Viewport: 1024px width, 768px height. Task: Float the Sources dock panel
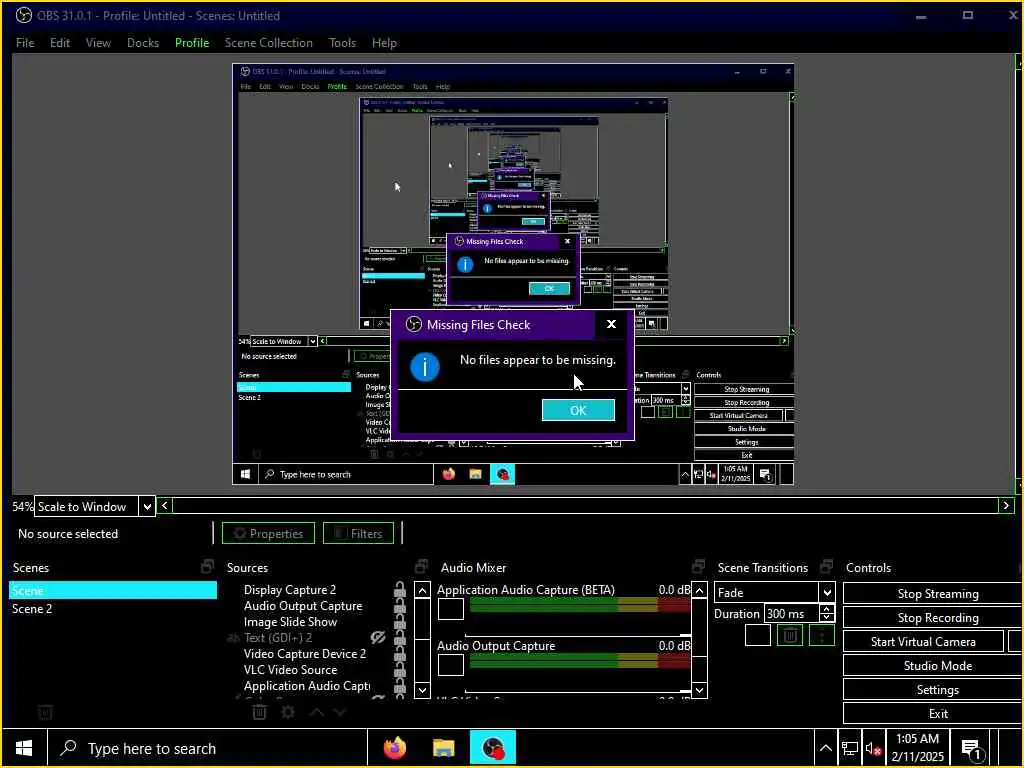click(421, 567)
